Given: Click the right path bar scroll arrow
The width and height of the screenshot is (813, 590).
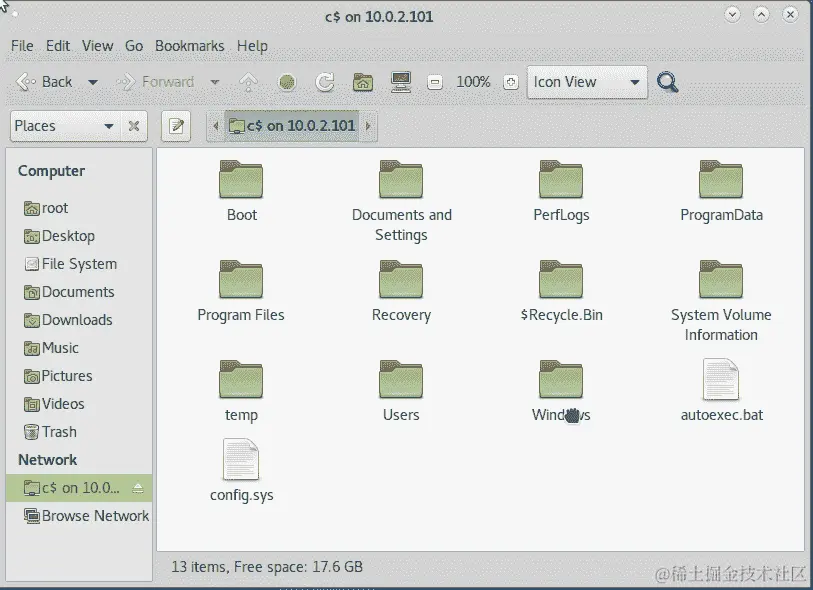Looking at the screenshot, I should tap(368, 126).
